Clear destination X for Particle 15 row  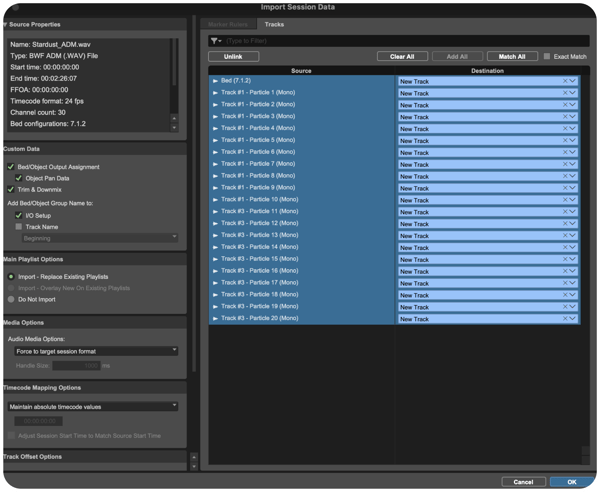565,259
